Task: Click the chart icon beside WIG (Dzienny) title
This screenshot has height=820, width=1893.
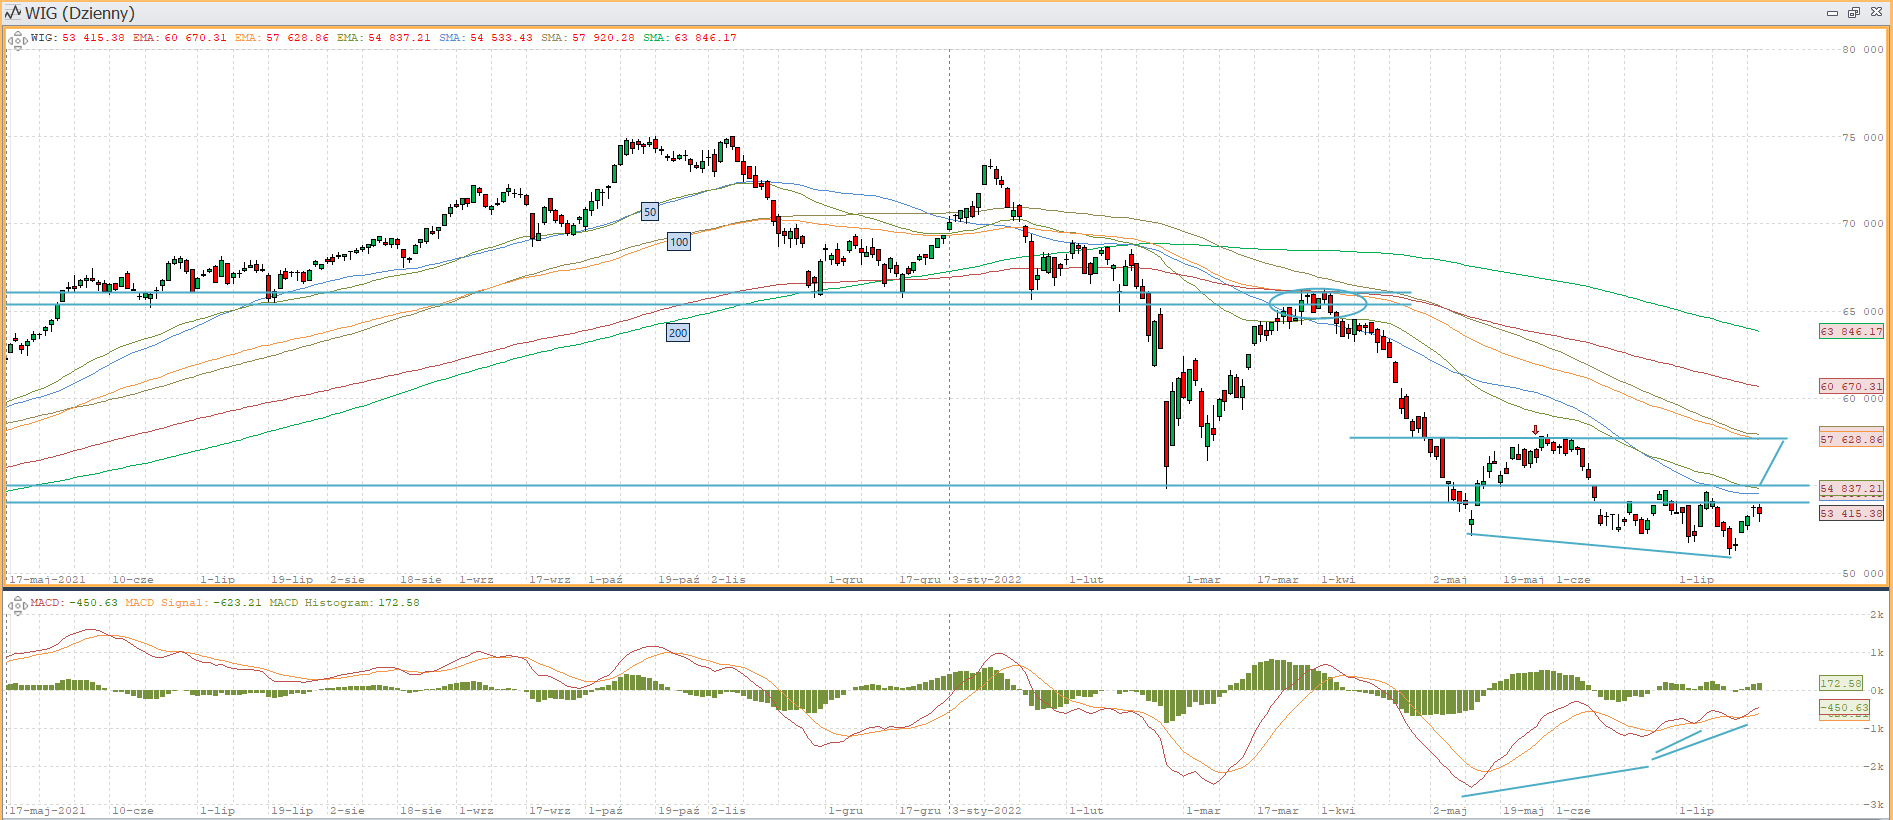Action: (12, 13)
